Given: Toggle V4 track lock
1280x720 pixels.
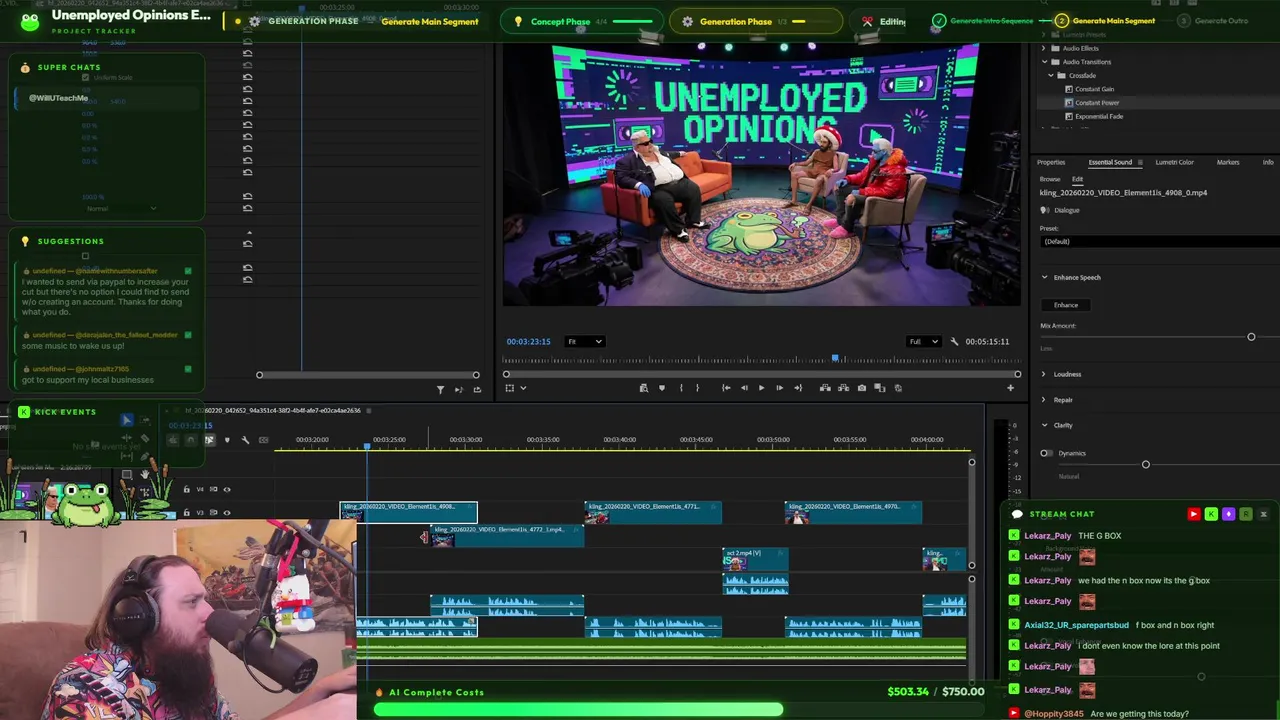Looking at the screenshot, I should [x=186, y=489].
